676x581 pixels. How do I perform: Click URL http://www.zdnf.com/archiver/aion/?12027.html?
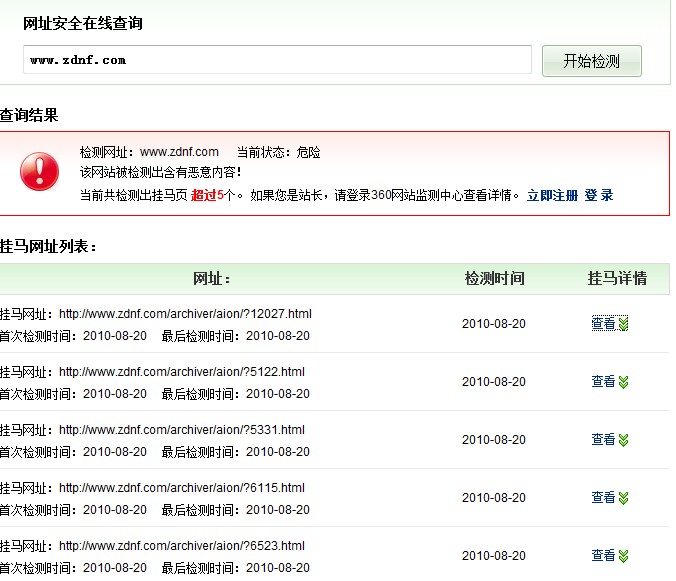pos(185,314)
